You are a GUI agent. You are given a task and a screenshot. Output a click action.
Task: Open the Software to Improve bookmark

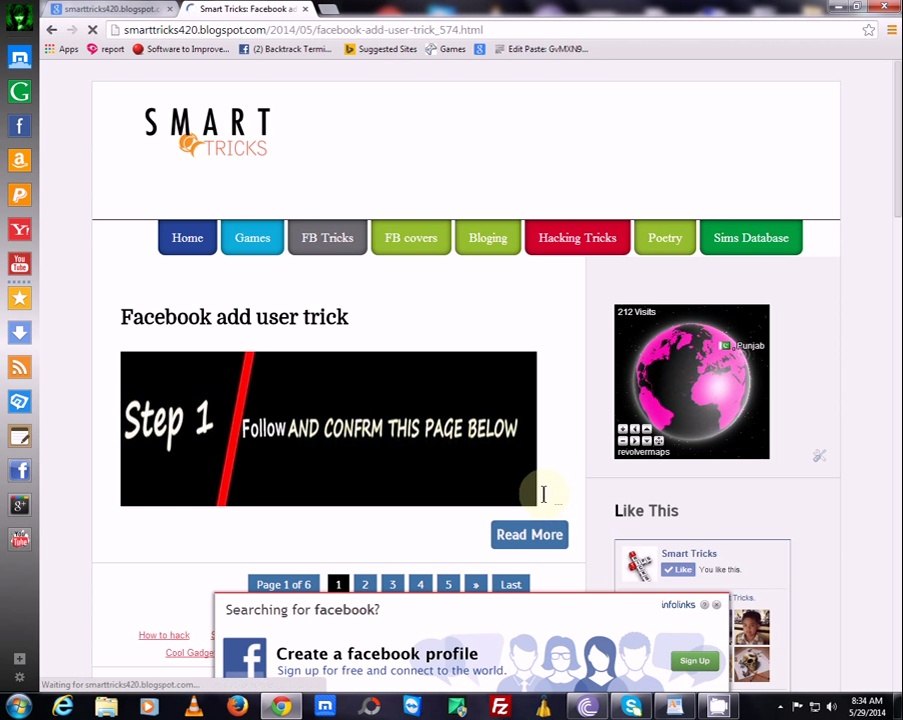click(181, 49)
